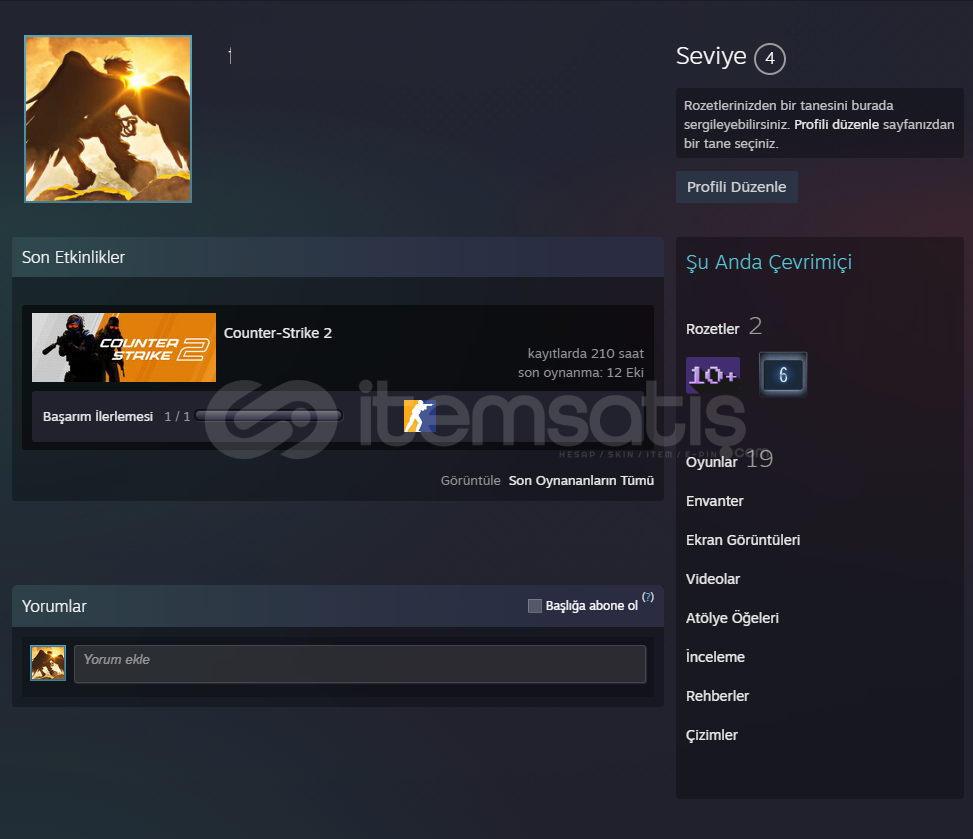Open Son Oynananların Tümü link
The image size is (973, 839).
click(x=581, y=480)
